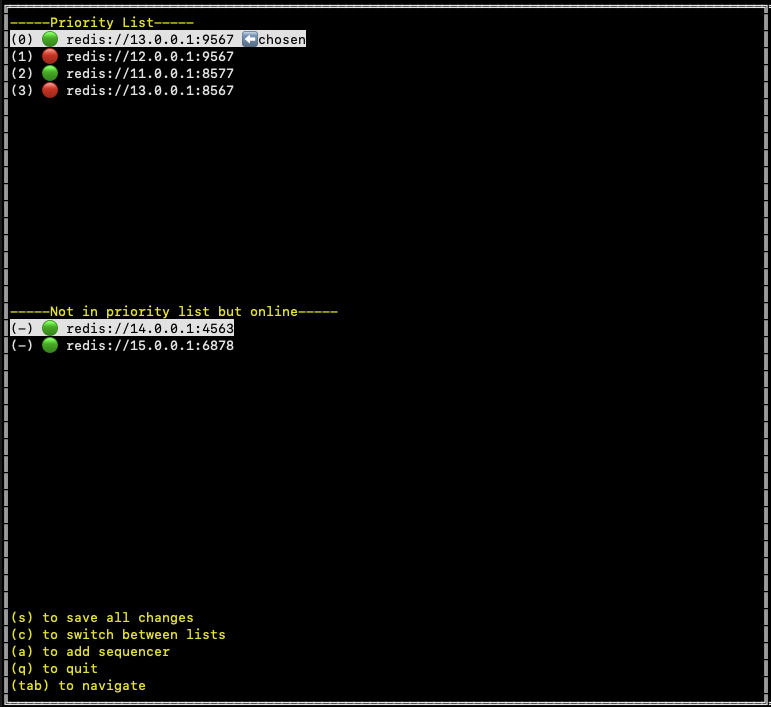The image size is (771, 707).
Task: Select the redis://12.0.0.1:9567 sequencer address
Action: click(x=149, y=56)
